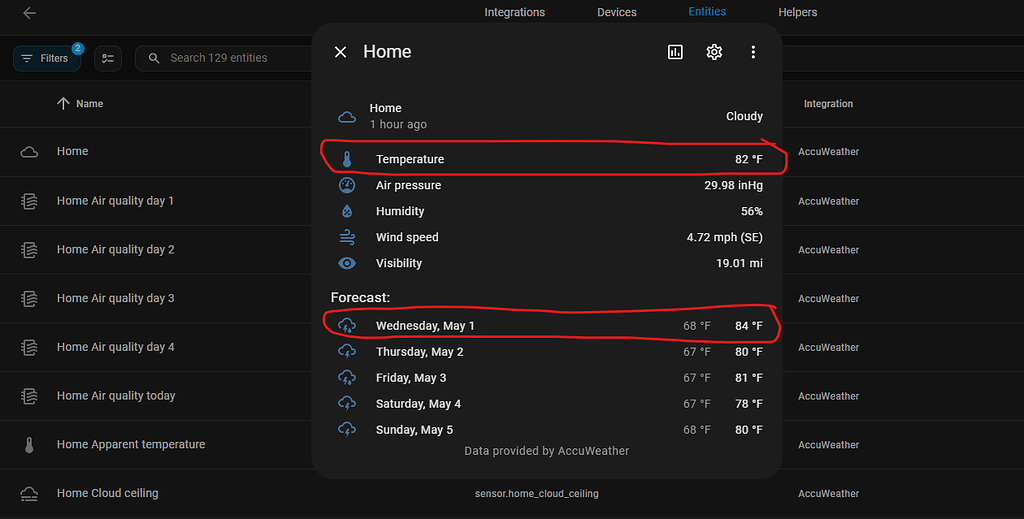This screenshot has height=519, width=1024.
Task: Enable selection mode checklist icon
Action: (x=108, y=58)
